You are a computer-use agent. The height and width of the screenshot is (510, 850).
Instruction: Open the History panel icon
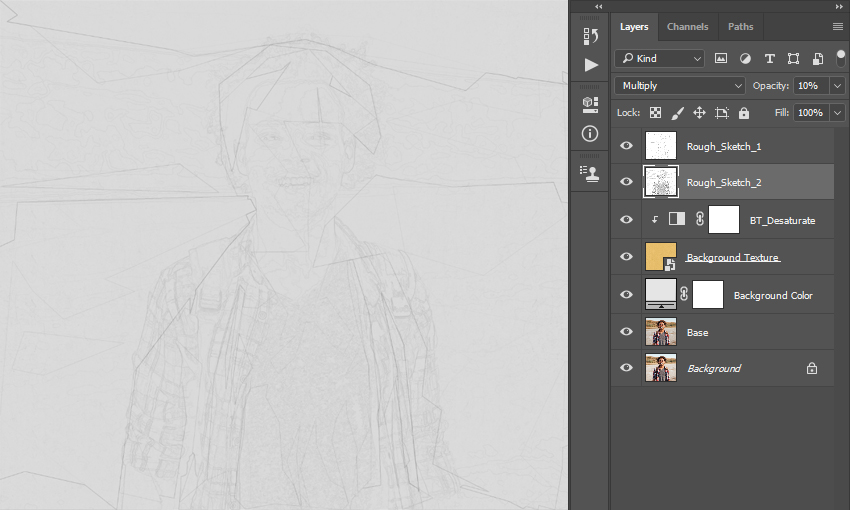point(590,36)
